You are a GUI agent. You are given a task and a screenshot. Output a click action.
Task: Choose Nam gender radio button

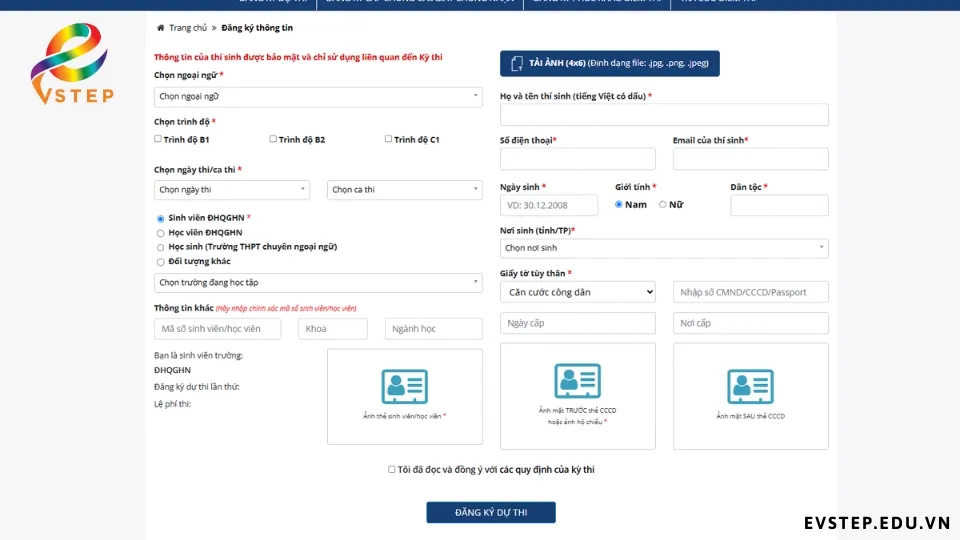click(618, 204)
